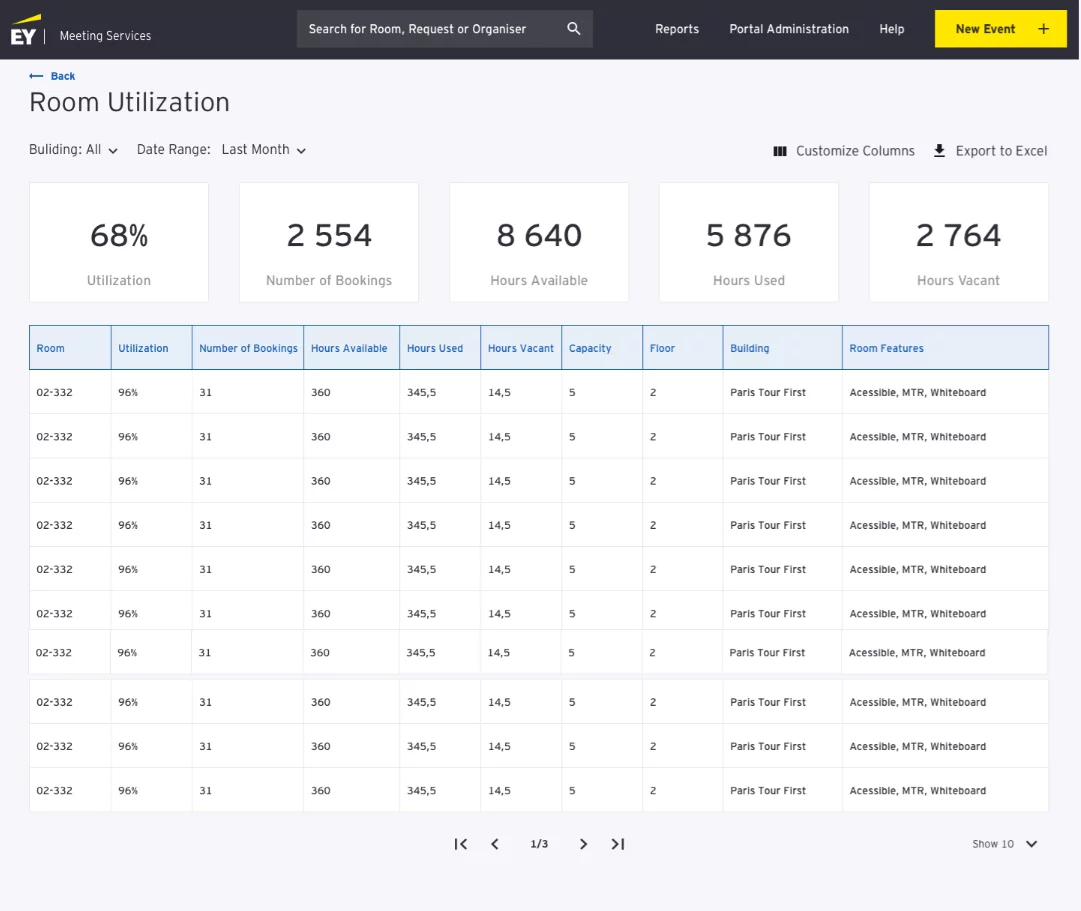Go to next page with the right chevron
The height and width of the screenshot is (911, 1081).
[x=583, y=844]
